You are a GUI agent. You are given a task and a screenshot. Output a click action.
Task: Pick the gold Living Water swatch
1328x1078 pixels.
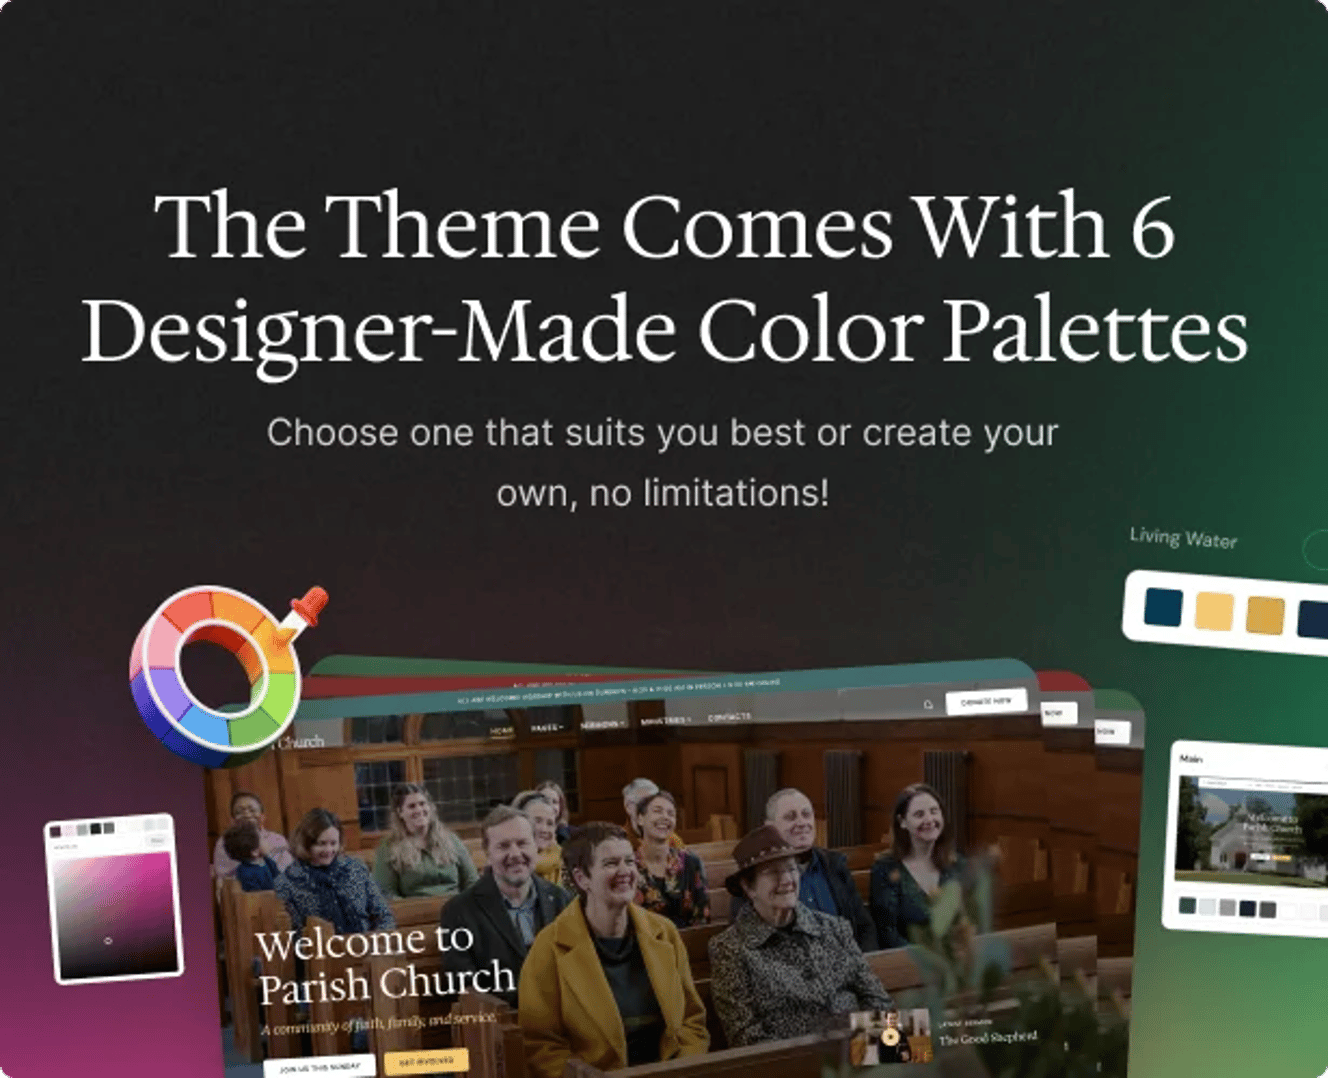click(1265, 615)
